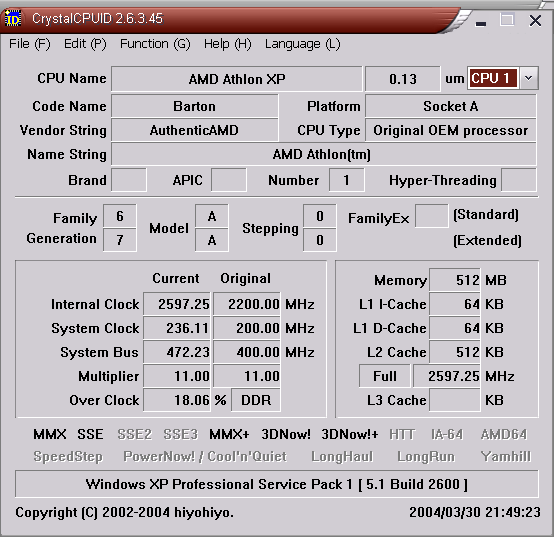Click the AuthenticAMD vendor string
The width and height of the screenshot is (554, 537).
tap(195, 130)
